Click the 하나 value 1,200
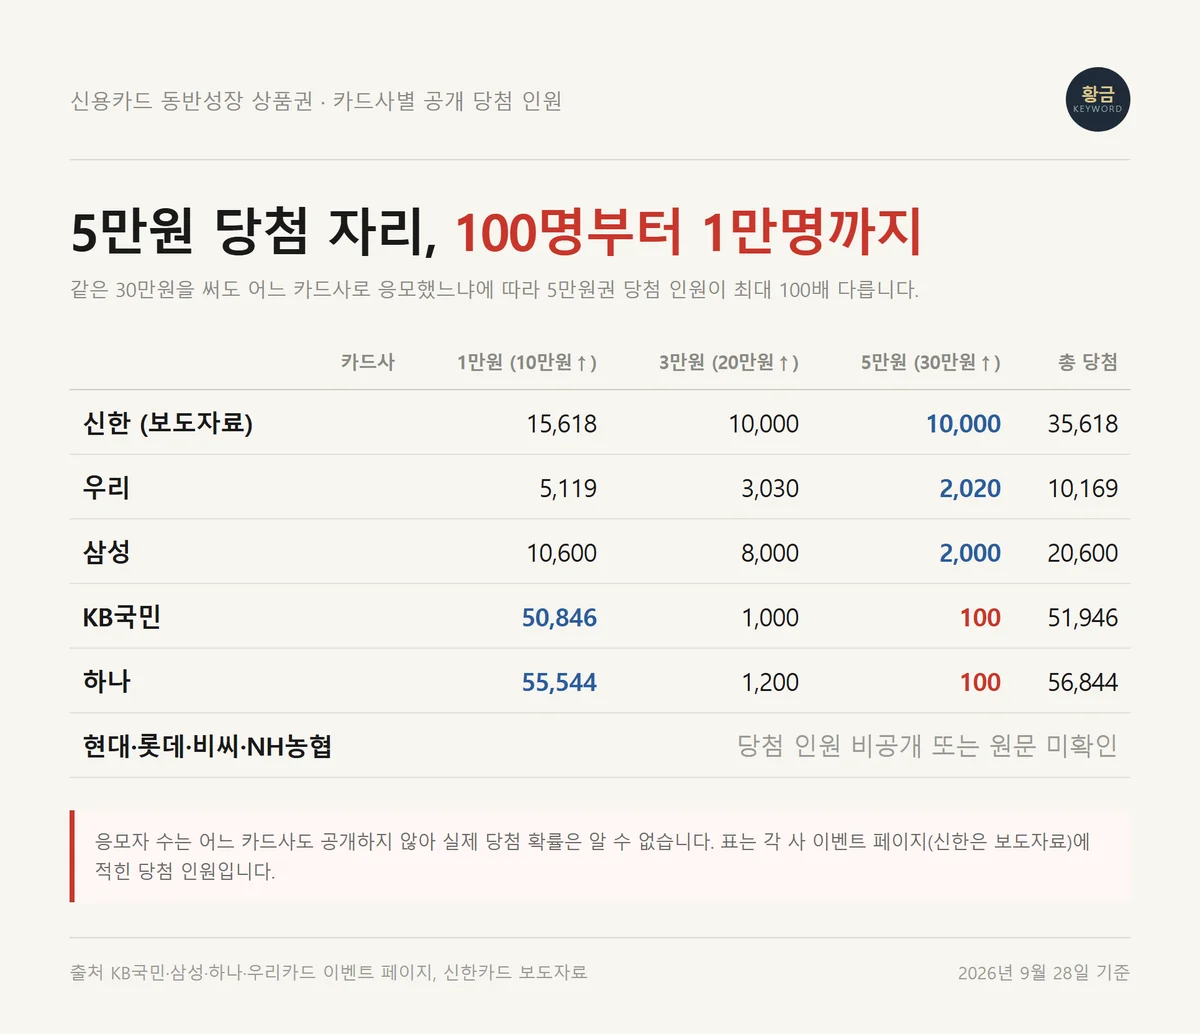1200x1034 pixels. pos(770,683)
